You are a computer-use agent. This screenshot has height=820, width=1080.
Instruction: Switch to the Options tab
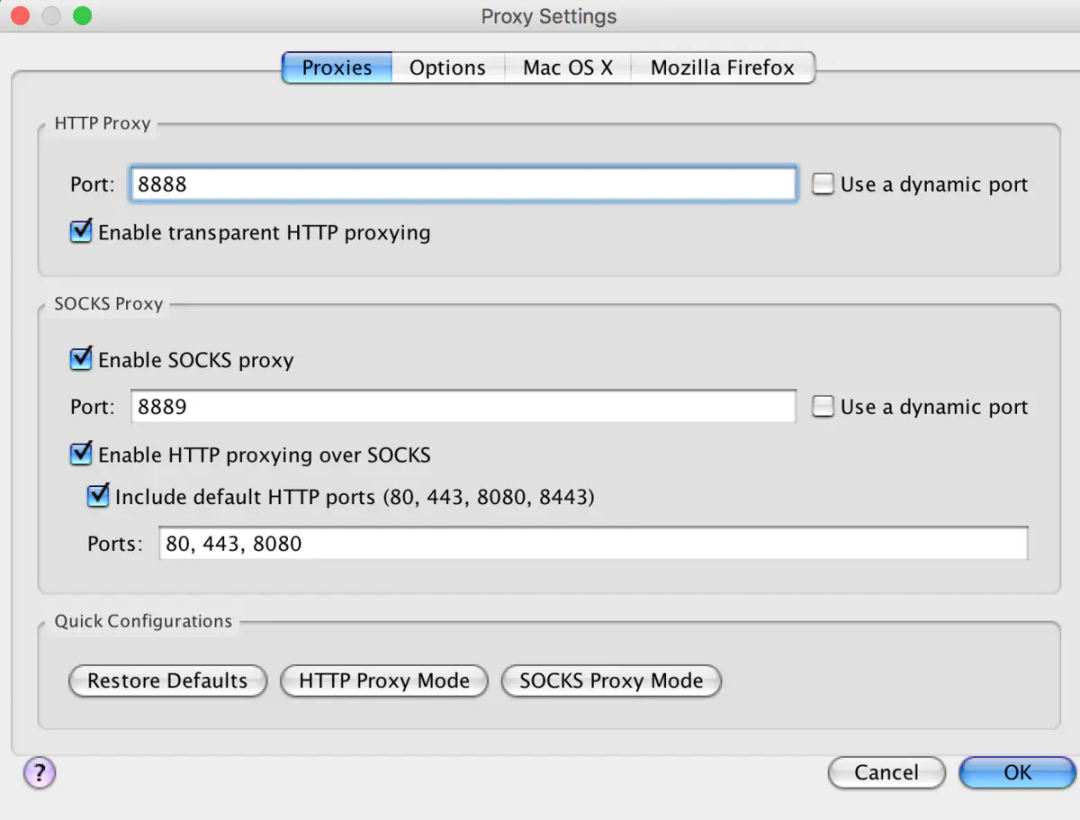click(447, 68)
